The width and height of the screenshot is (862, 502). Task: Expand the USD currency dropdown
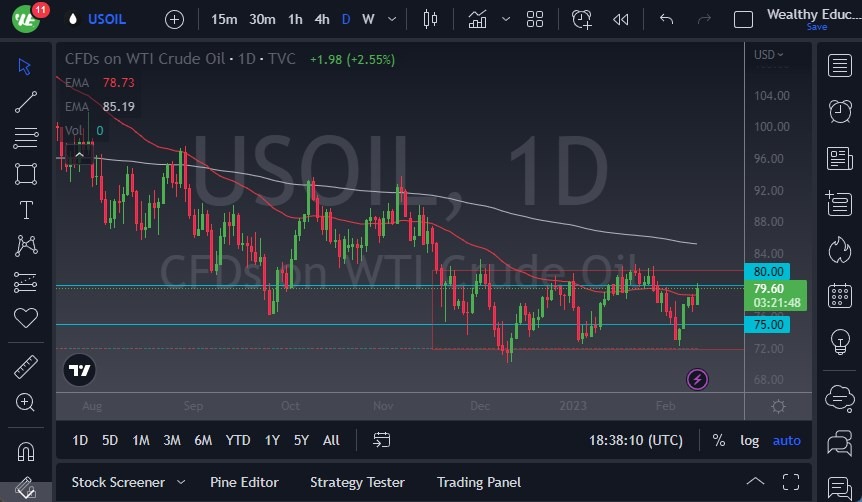(x=768, y=55)
